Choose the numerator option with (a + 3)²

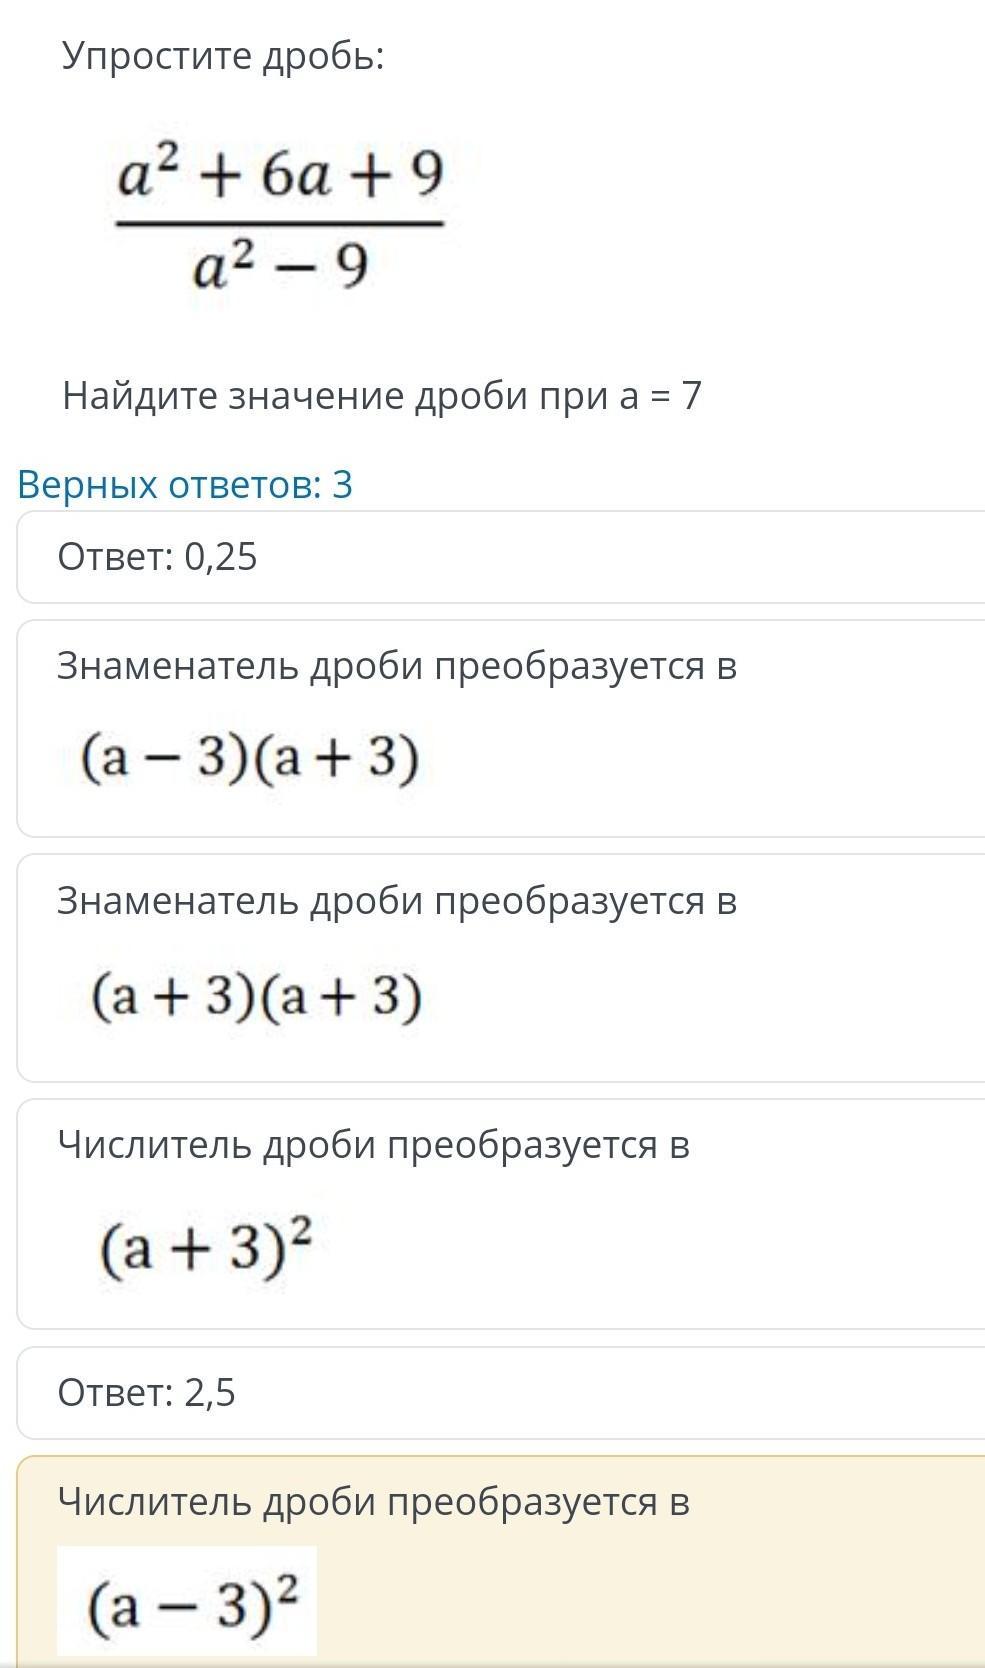click(501, 1214)
